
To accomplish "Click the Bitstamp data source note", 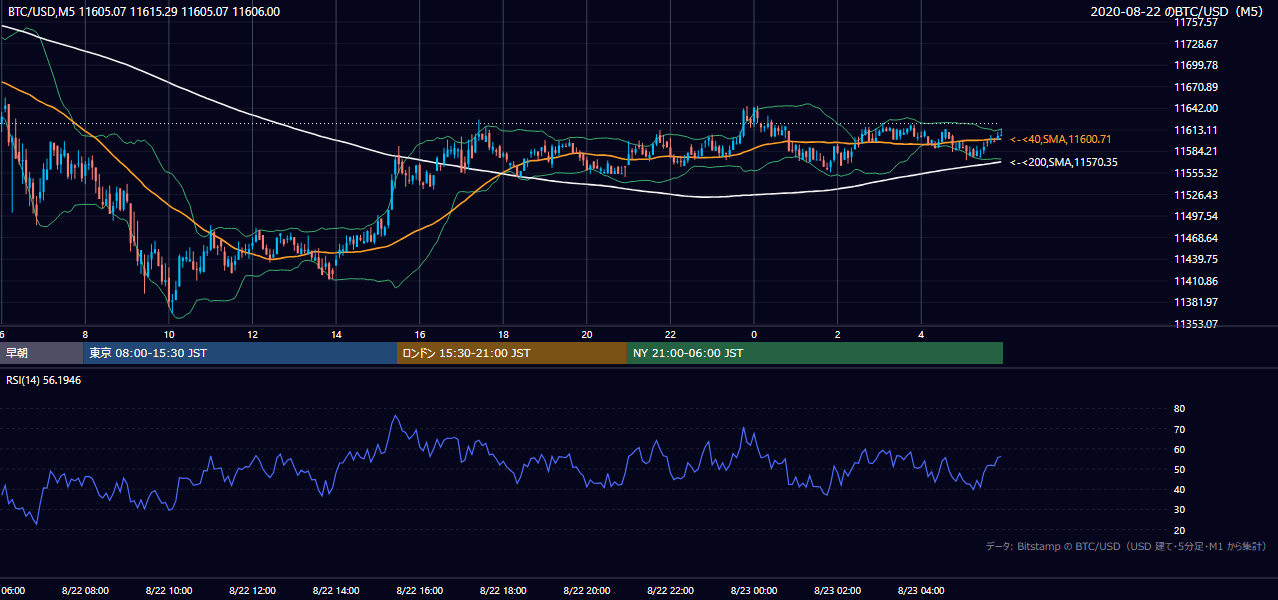I will 1126,546.
